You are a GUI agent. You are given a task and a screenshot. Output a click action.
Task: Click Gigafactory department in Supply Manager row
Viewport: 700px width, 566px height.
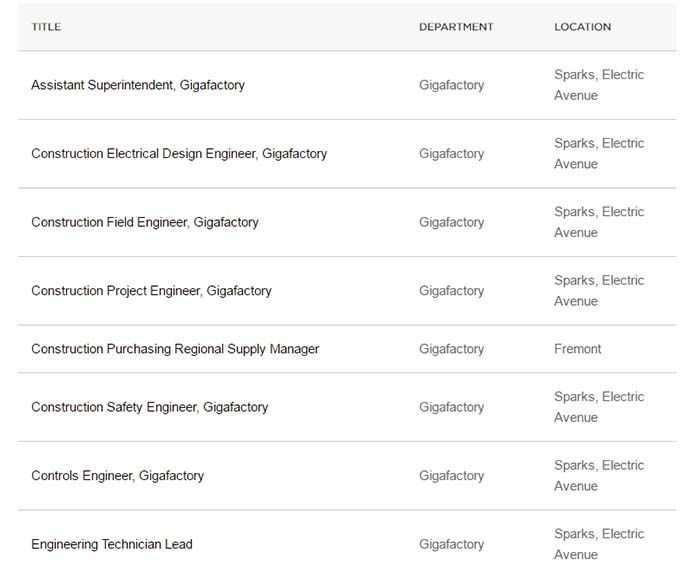pos(451,349)
